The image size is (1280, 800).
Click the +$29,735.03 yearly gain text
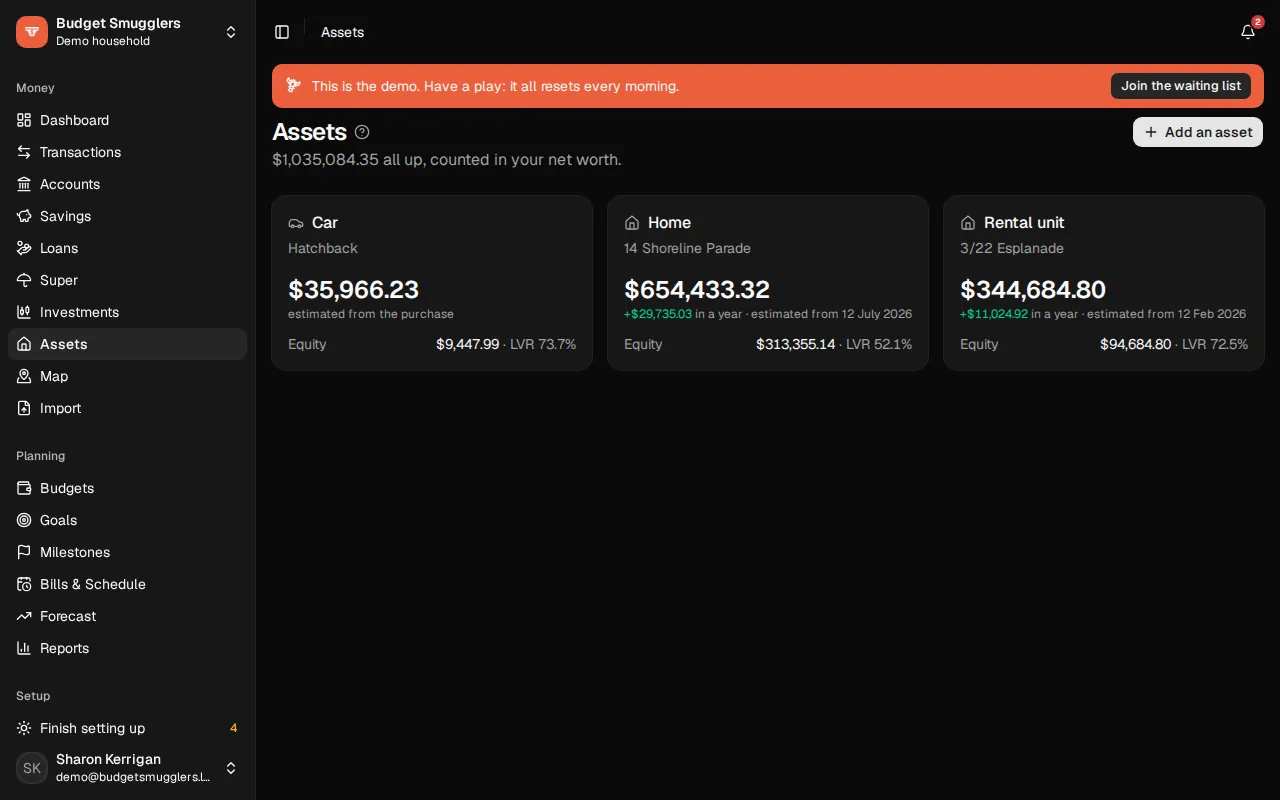(658, 314)
